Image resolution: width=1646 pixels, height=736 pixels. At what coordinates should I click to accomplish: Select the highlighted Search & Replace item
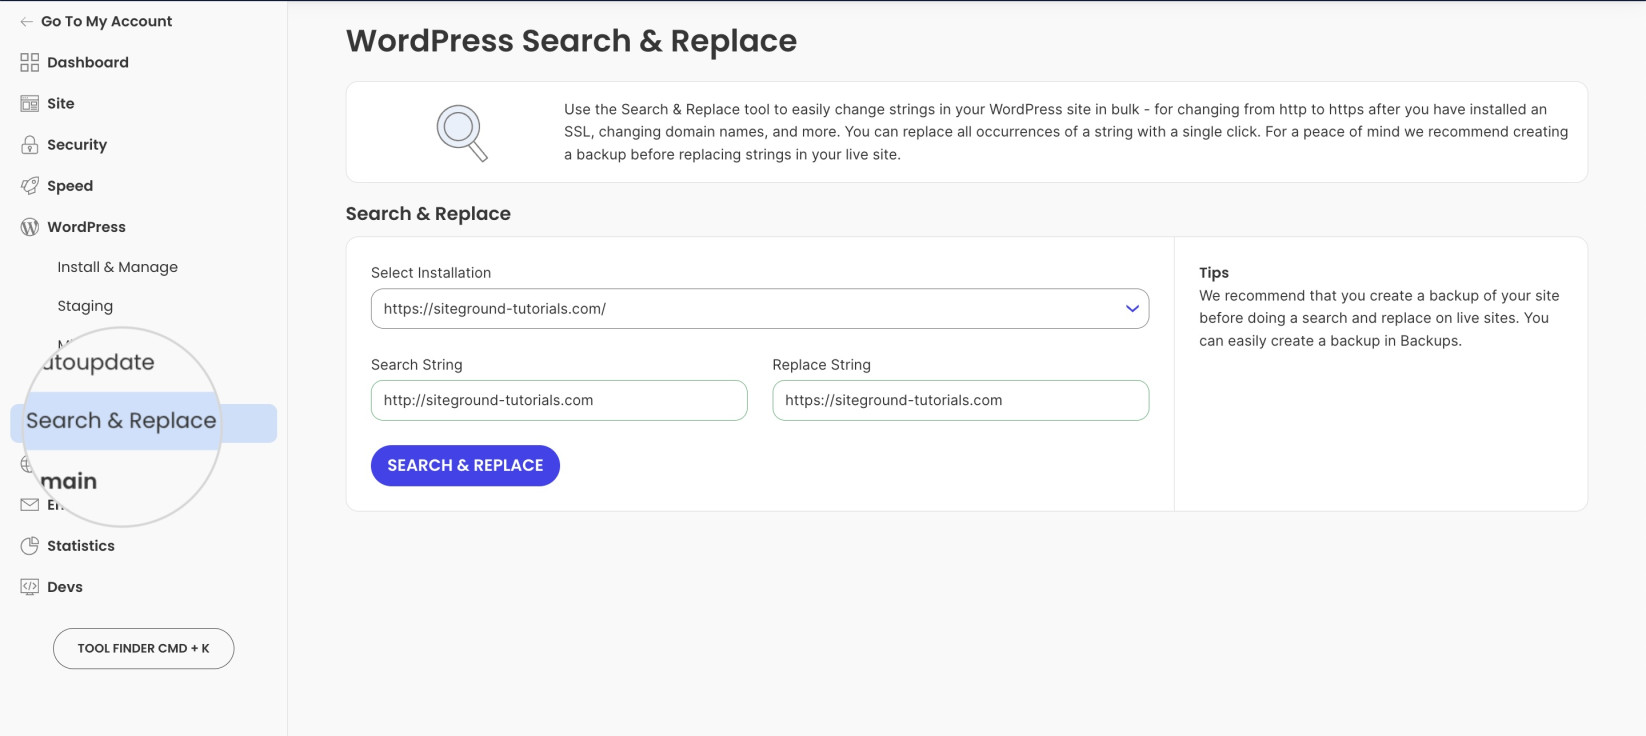coord(143,423)
